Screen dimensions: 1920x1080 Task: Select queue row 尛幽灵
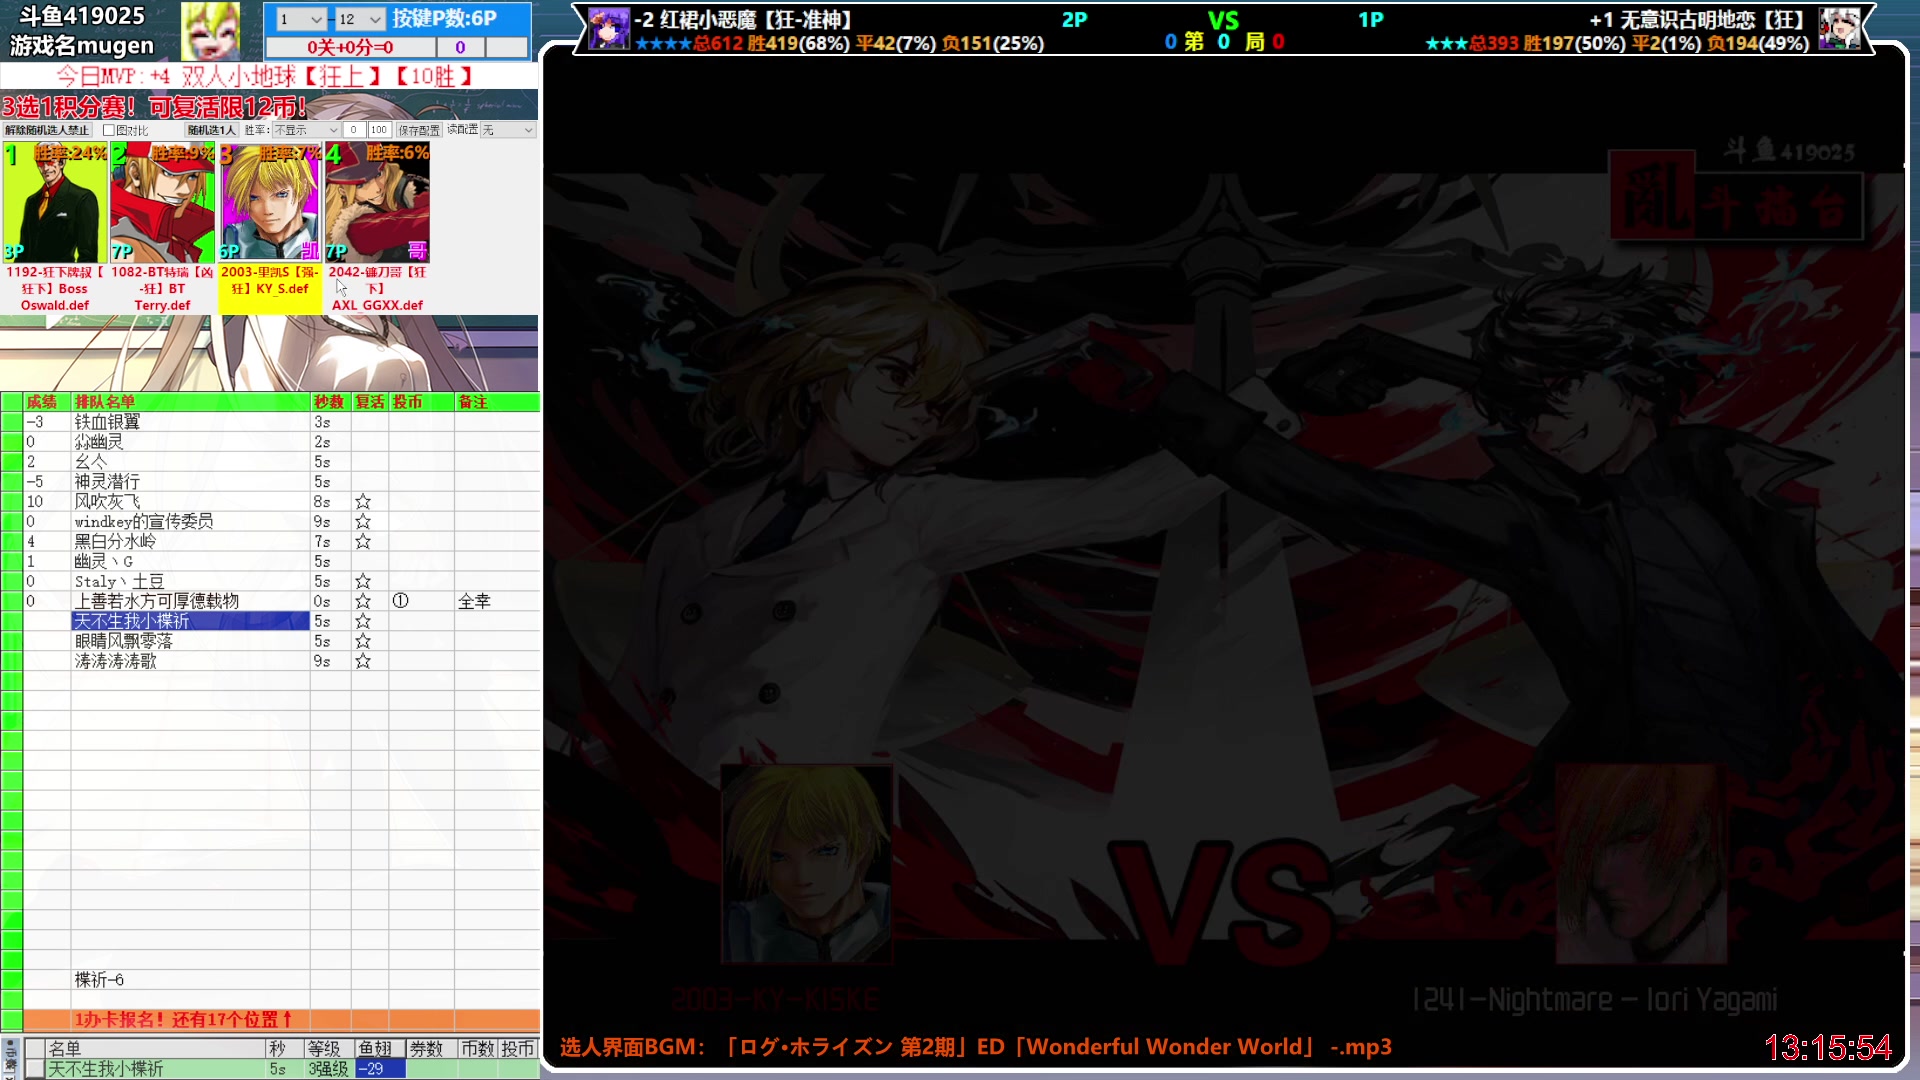coord(190,442)
